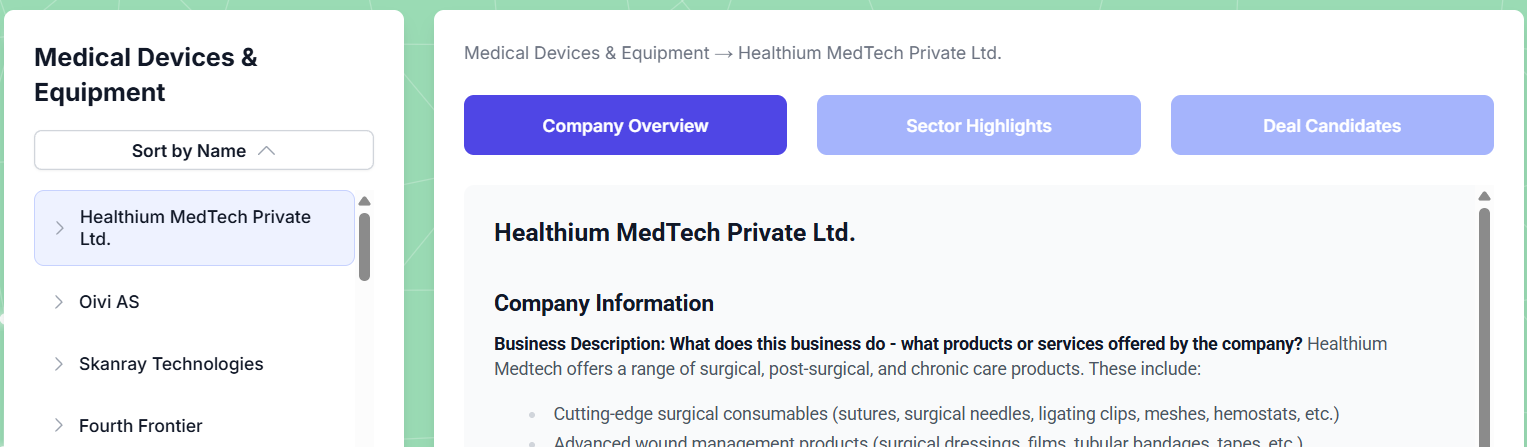Open the Deal Candidates tab
This screenshot has width=1527, height=447.
tap(1331, 126)
